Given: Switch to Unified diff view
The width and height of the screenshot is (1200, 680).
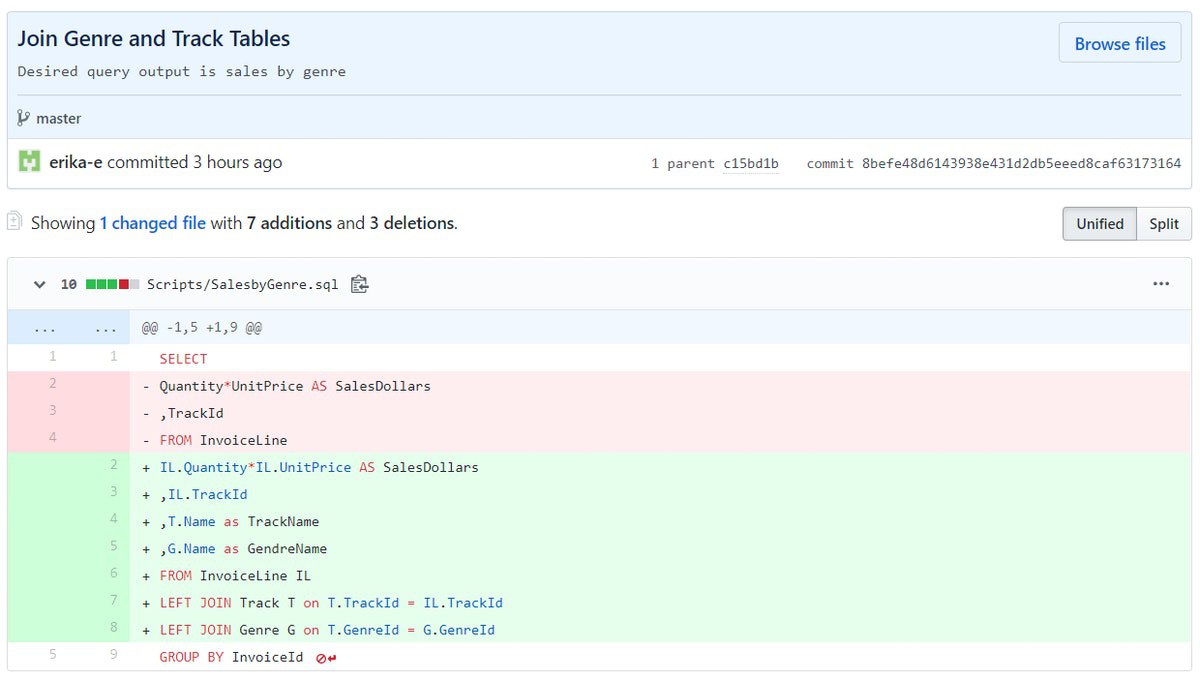Looking at the screenshot, I should click(x=1099, y=224).
